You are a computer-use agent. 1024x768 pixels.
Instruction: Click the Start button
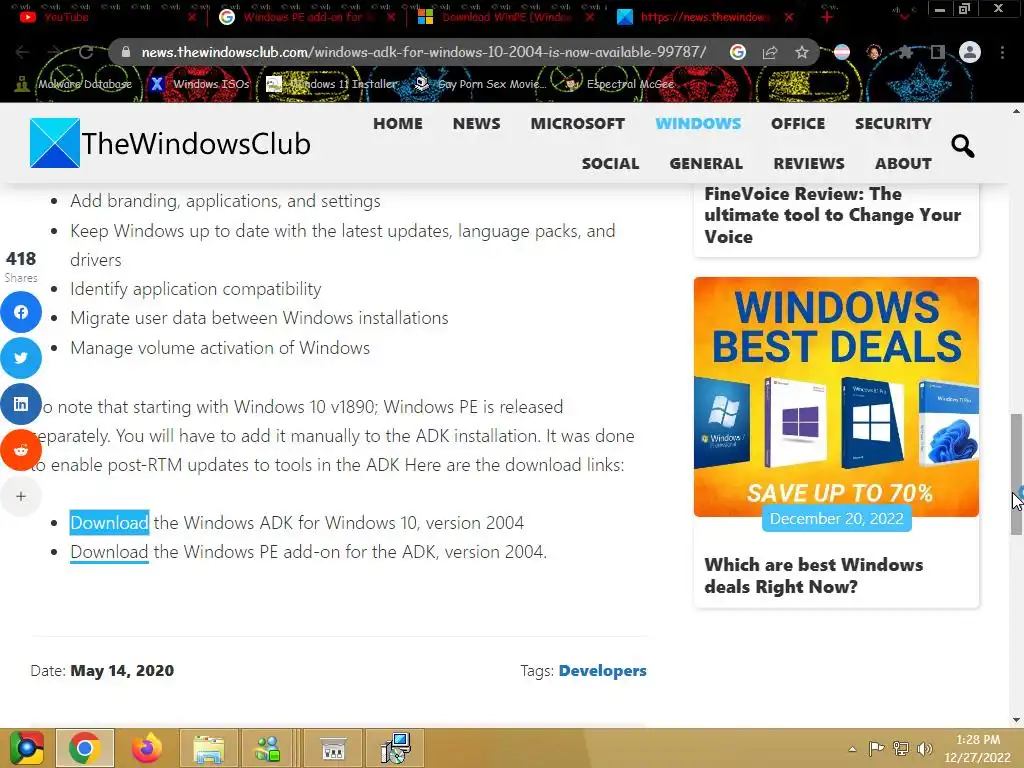(x=26, y=748)
